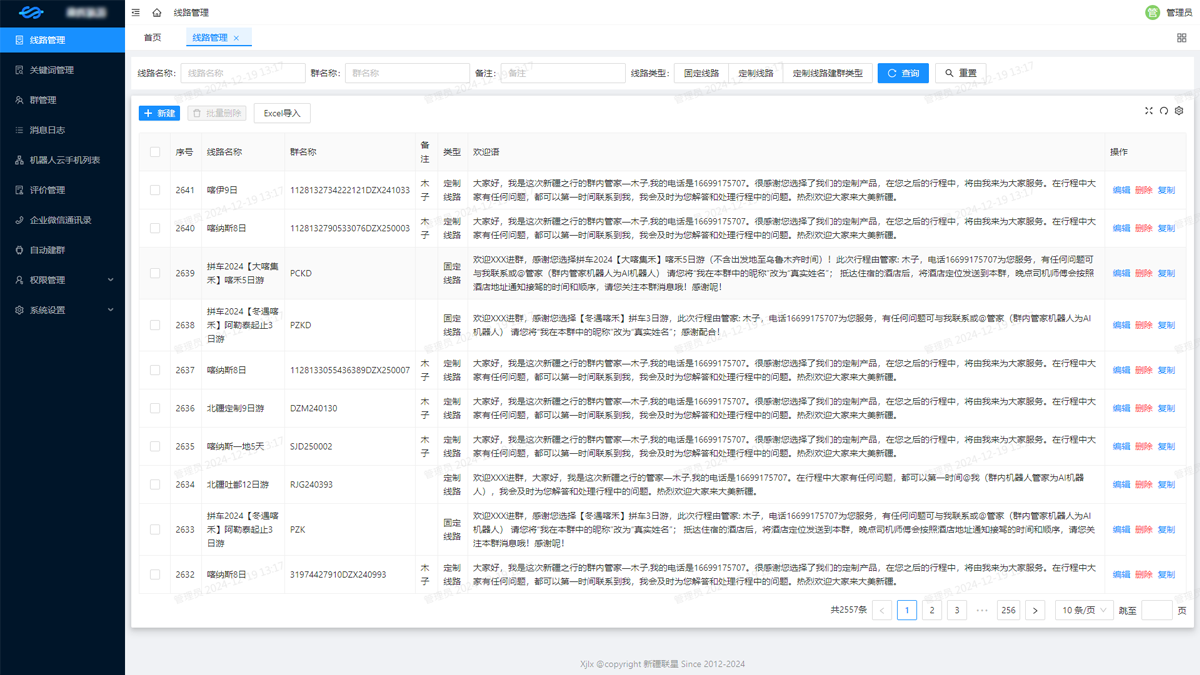Click 复制 for row 2639

coord(1166,273)
